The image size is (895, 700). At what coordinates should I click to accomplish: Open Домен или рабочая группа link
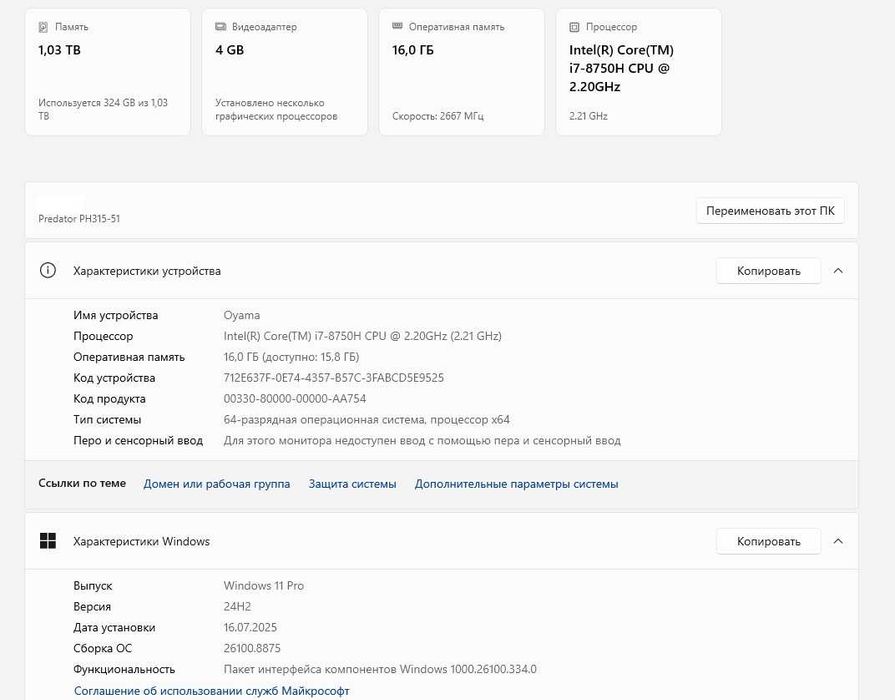216,484
